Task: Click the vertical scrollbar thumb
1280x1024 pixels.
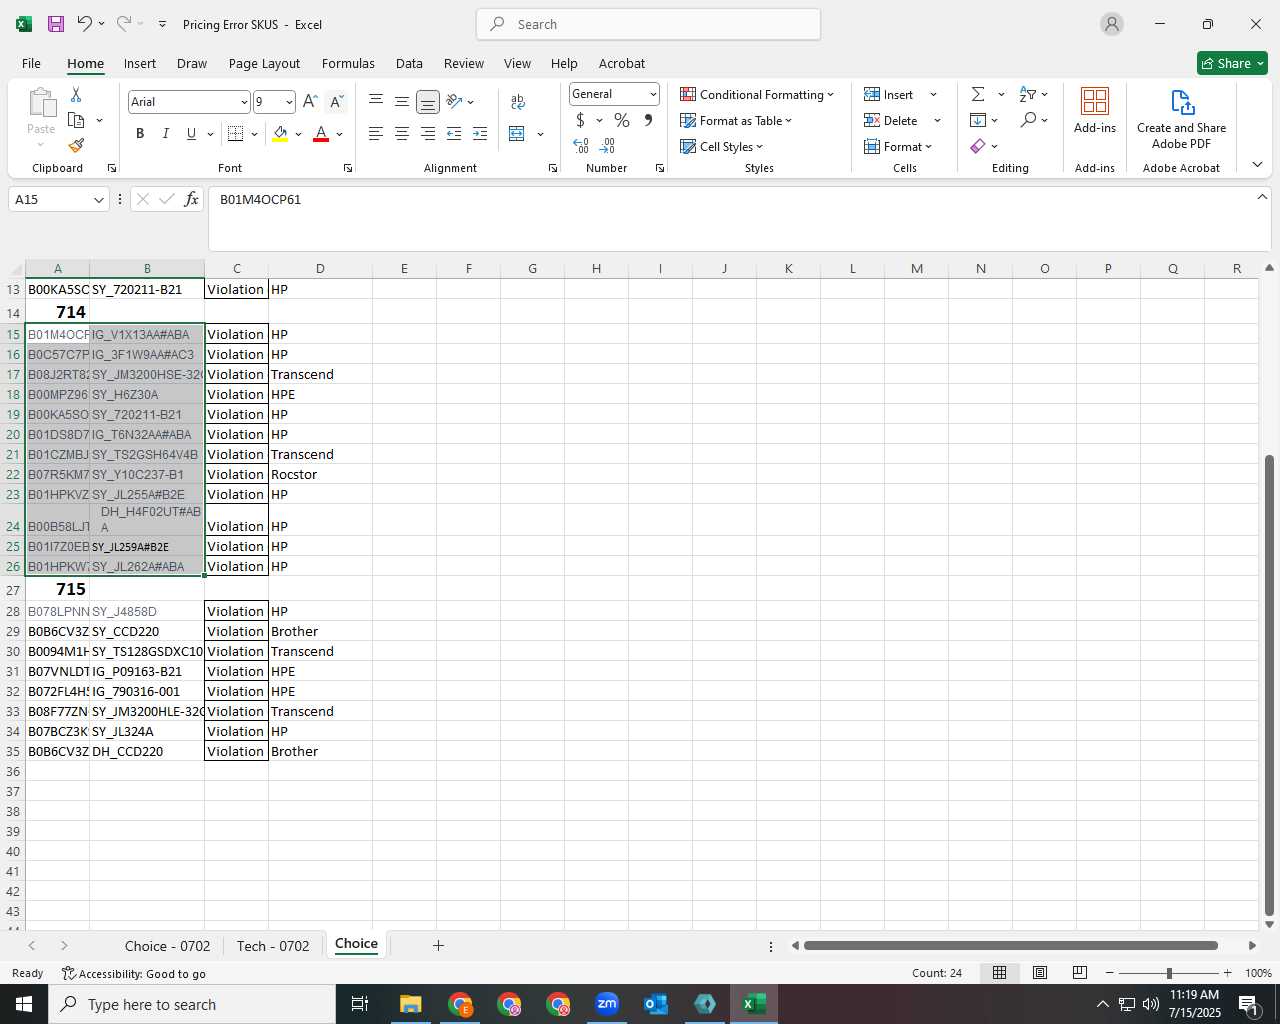Action: [x=1269, y=685]
